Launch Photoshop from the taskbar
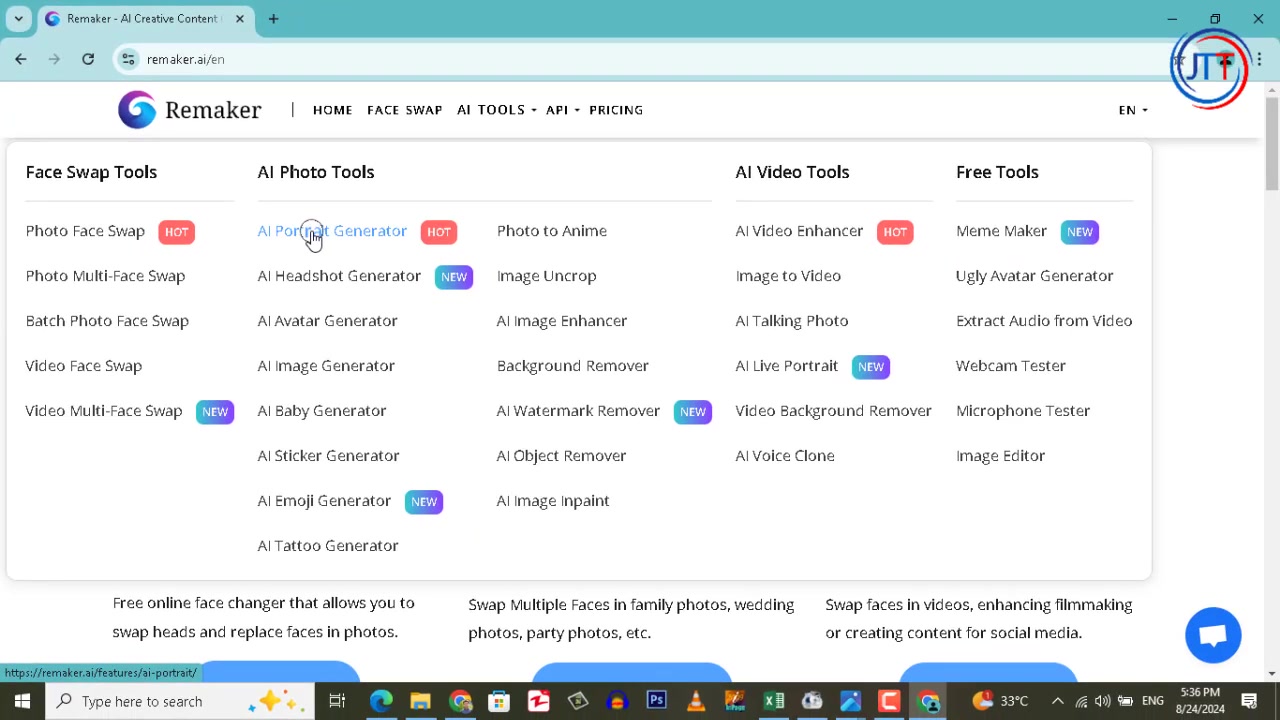 [x=656, y=701]
